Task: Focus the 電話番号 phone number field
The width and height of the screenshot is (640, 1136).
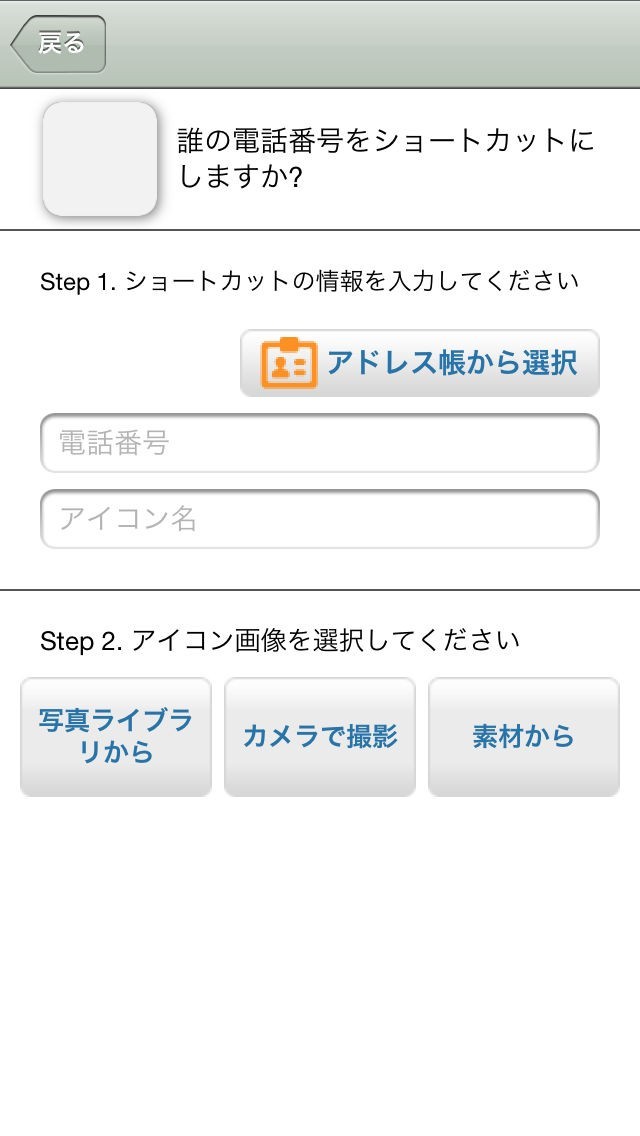Action: coord(319,443)
